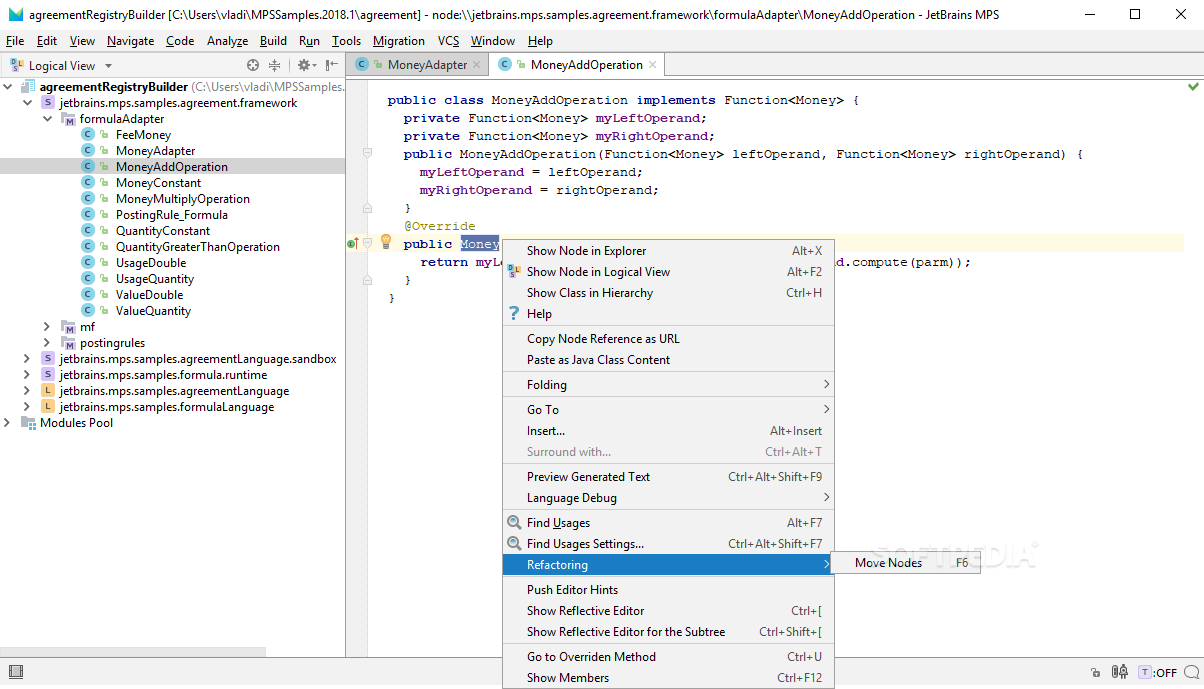Open the Migration menu in the menu bar
1204x689 pixels.
399,41
